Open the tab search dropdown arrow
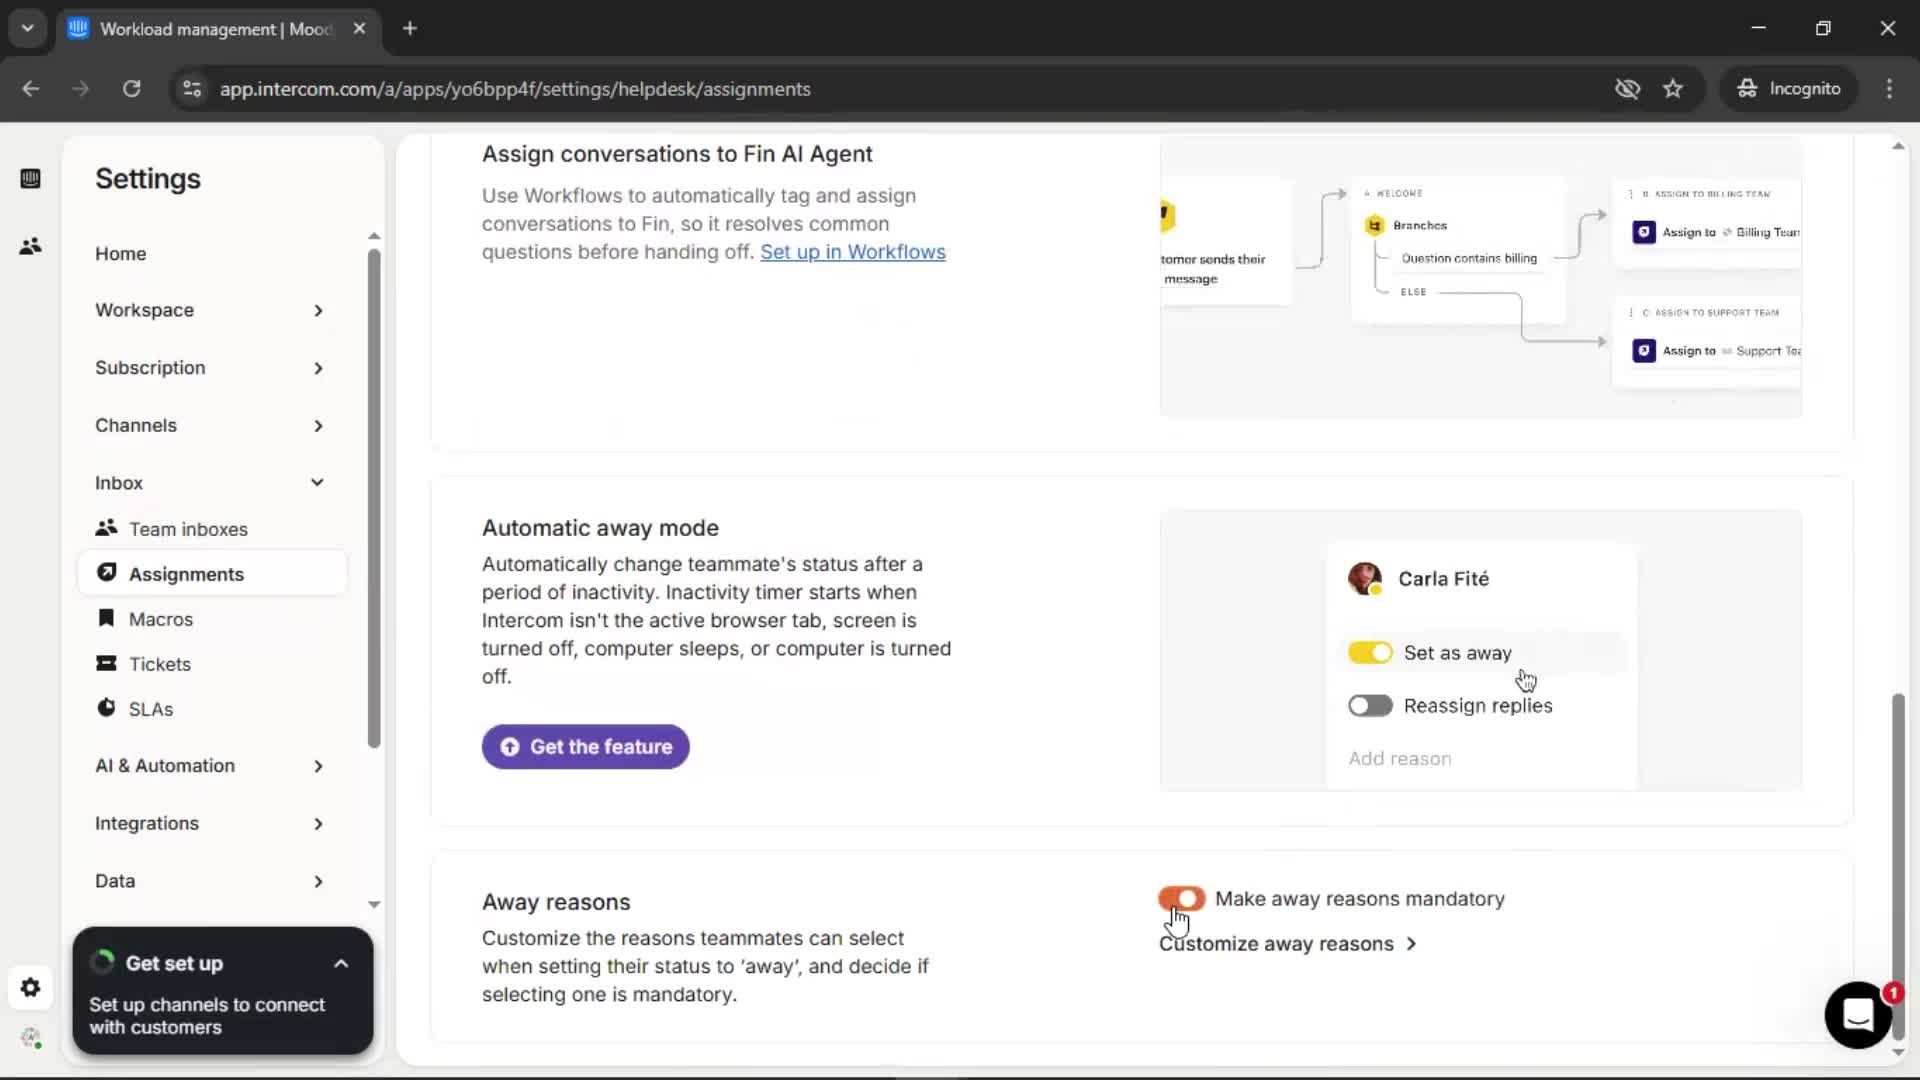The width and height of the screenshot is (1920, 1080). (x=27, y=28)
